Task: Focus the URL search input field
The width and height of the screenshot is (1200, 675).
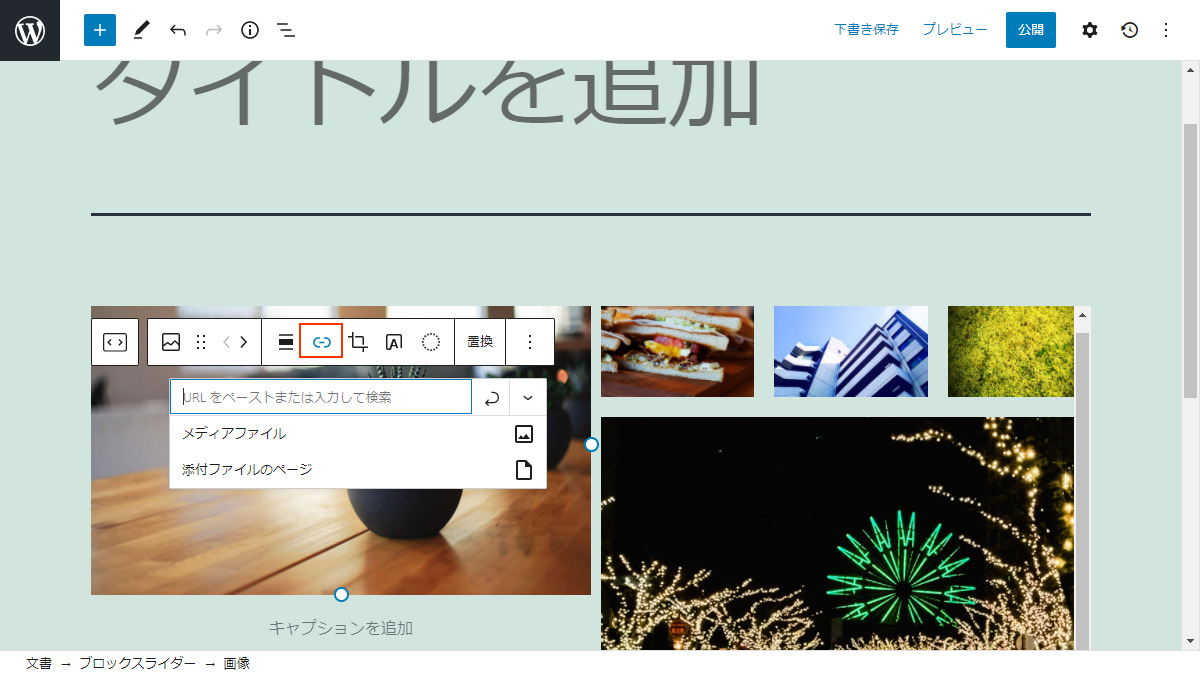Action: coord(321,397)
